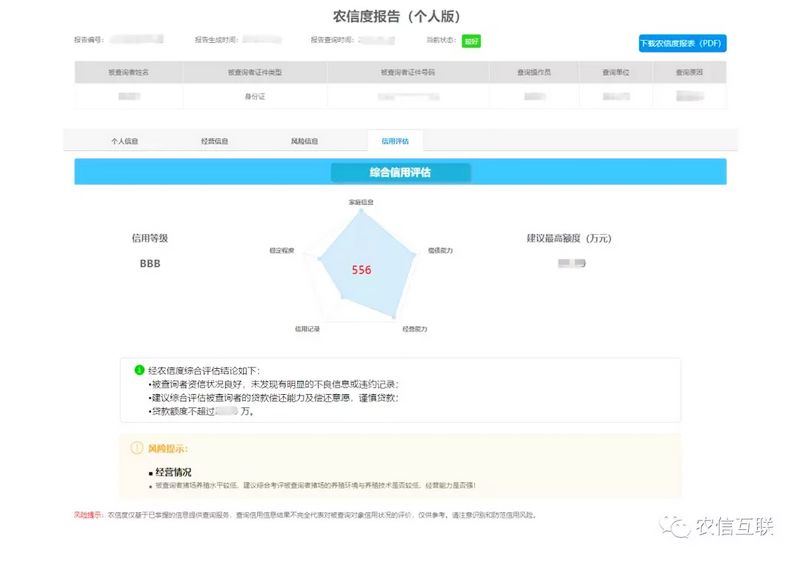This screenshot has height=562, width=800.
Task: Open the 经营信息 tab
Action: click(214, 141)
